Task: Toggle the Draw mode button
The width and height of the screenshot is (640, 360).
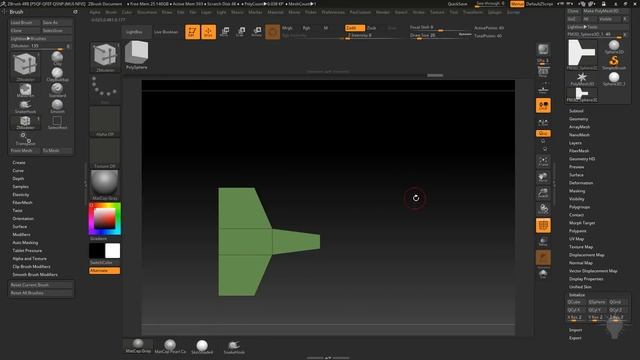Action: pyautogui.click(x=209, y=32)
